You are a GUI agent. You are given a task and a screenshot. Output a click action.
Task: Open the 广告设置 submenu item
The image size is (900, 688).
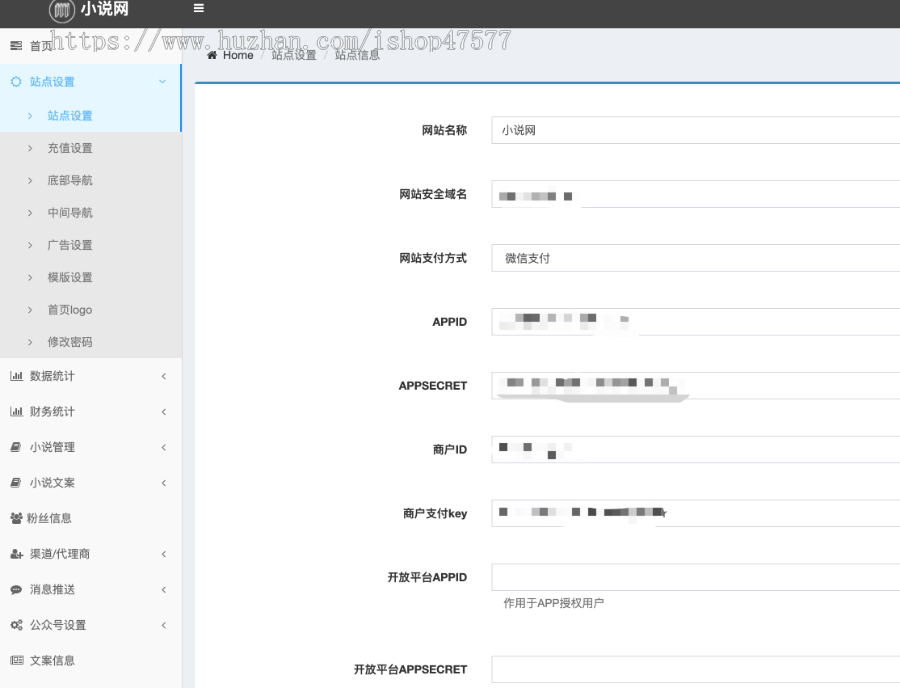[91, 245]
